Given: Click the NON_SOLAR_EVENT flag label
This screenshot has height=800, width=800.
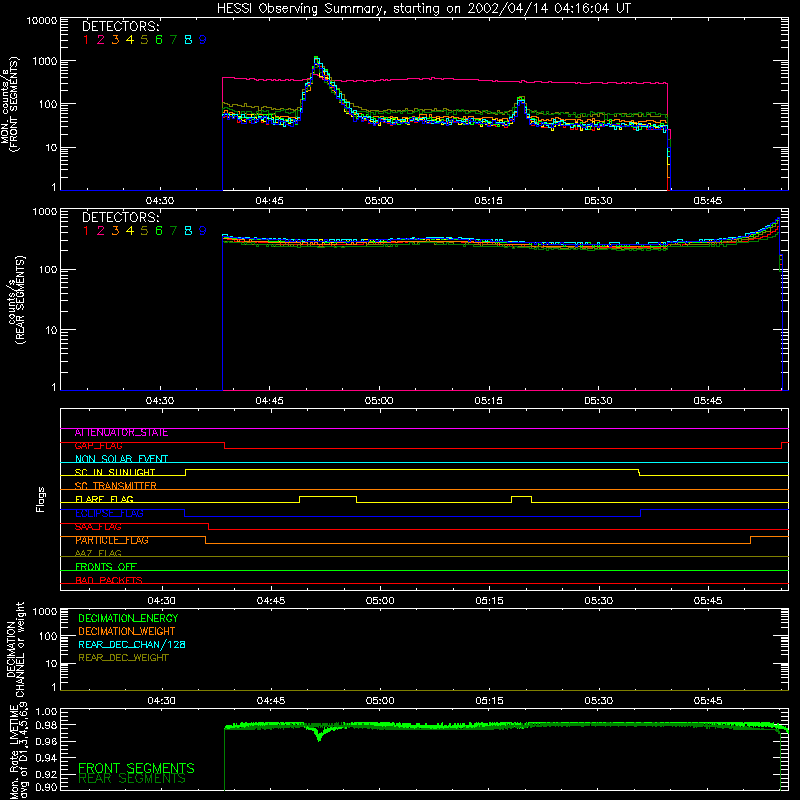Looking at the screenshot, I should [x=121, y=459].
